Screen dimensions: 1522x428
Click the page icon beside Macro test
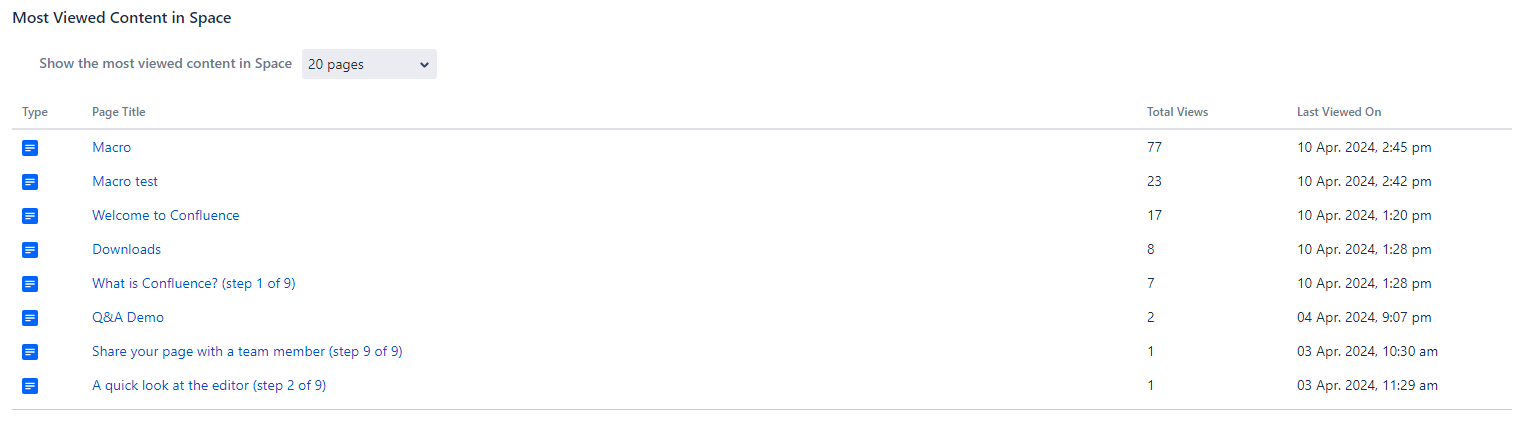(x=30, y=182)
